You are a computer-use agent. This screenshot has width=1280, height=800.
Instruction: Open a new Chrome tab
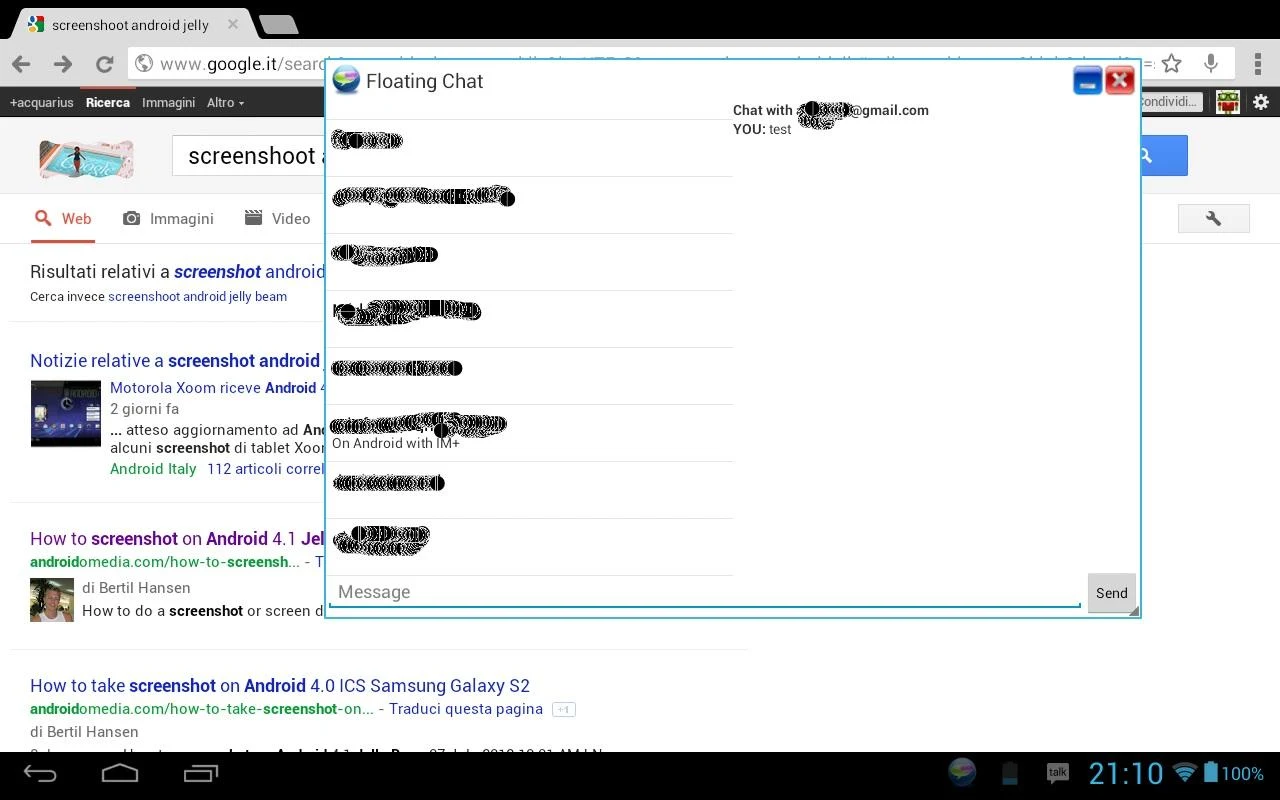click(x=278, y=24)
